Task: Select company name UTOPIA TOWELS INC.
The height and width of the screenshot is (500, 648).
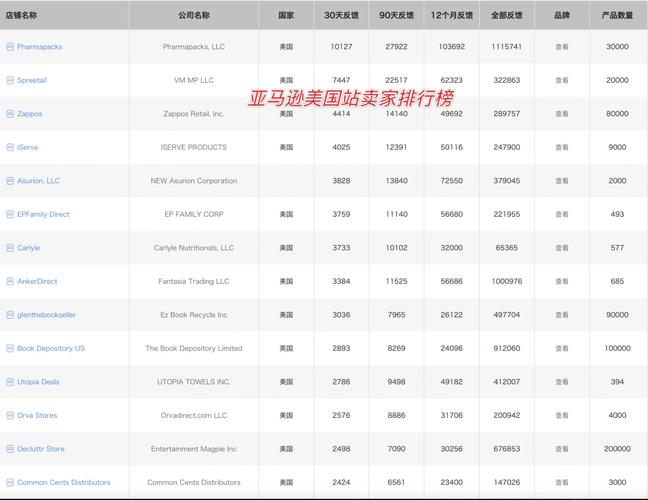Action: coord(194,382)
